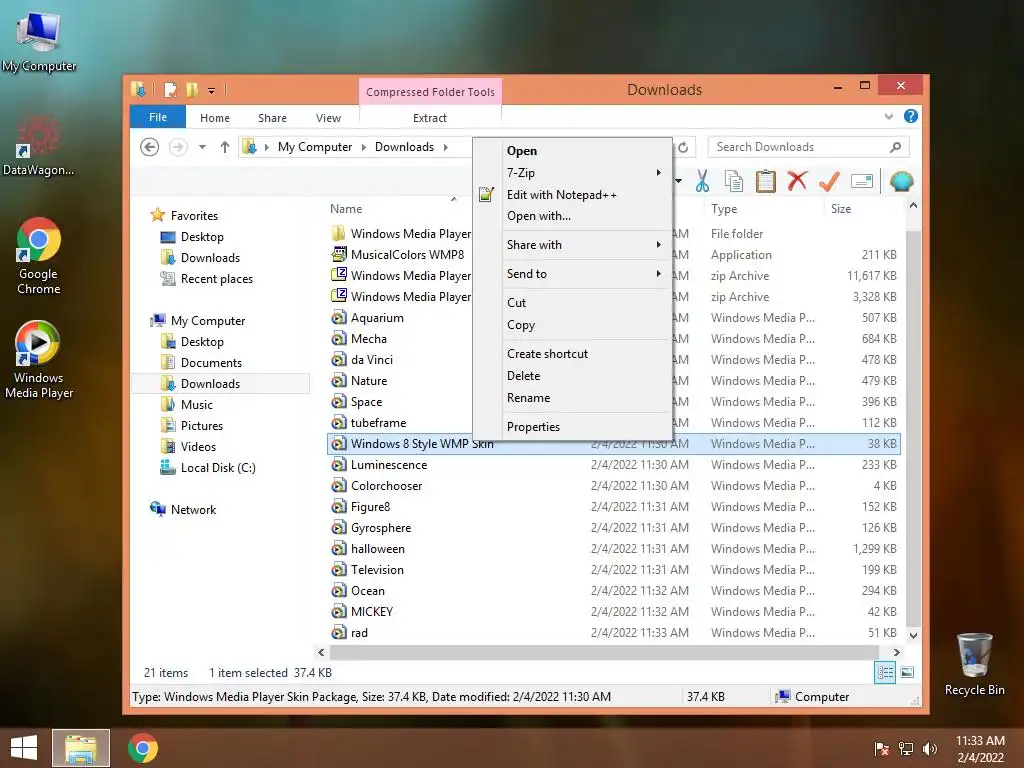Click breadcrumb arrow after My Computer
Screen dimensions: 1024x768
coord(364,147)
